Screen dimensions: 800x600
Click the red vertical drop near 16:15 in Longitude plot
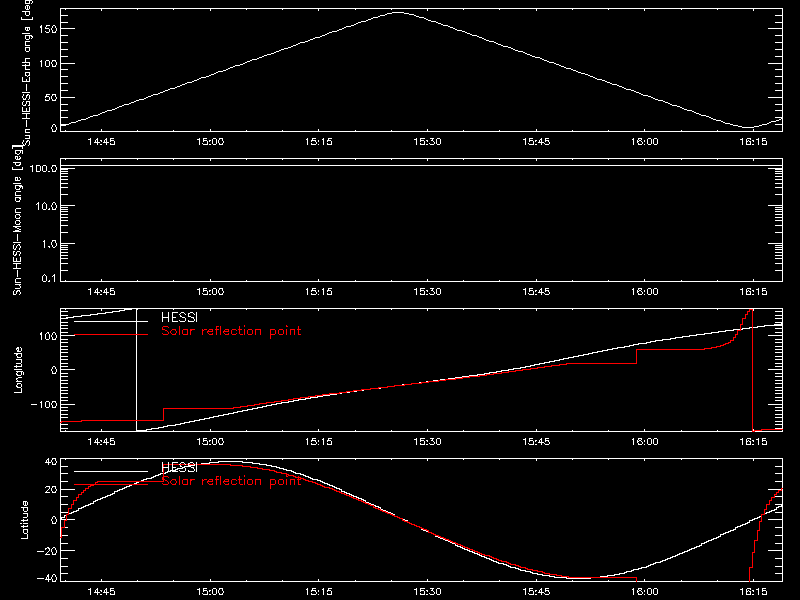coord(753,370)
